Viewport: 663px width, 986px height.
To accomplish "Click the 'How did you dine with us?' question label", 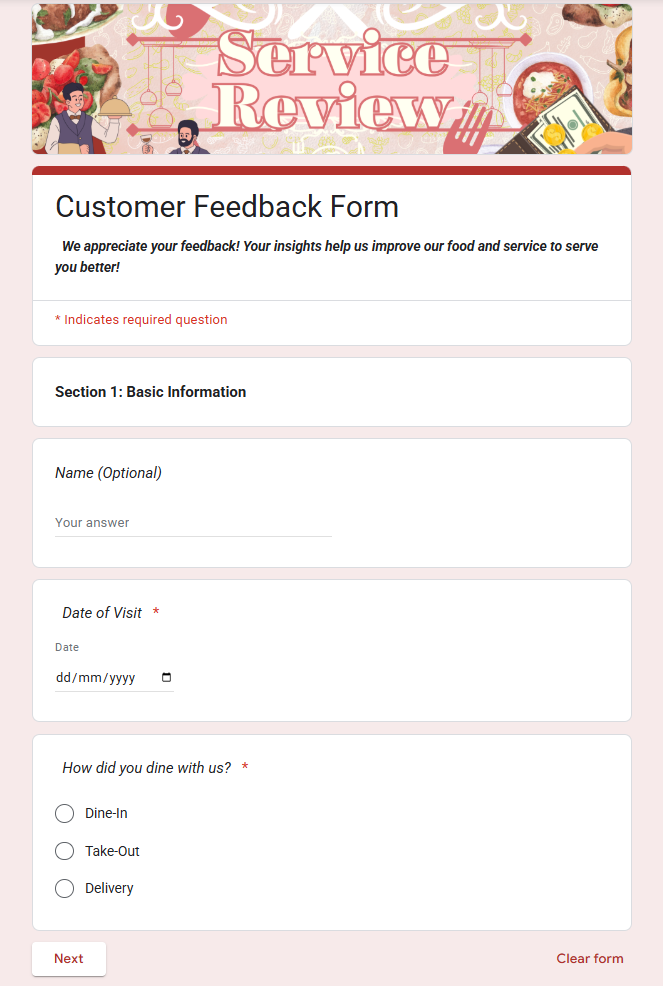I will click(x=147, y=768).
